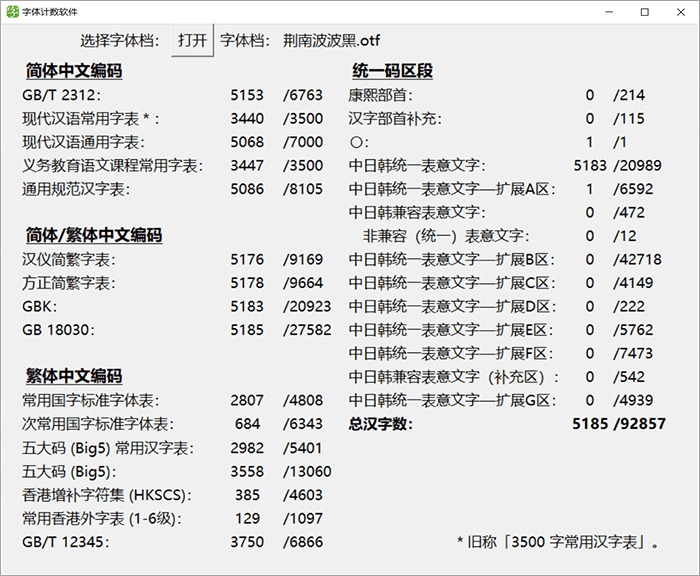
Task: Click the /42718 total for 扩展B区
Action: coord(638,259)
